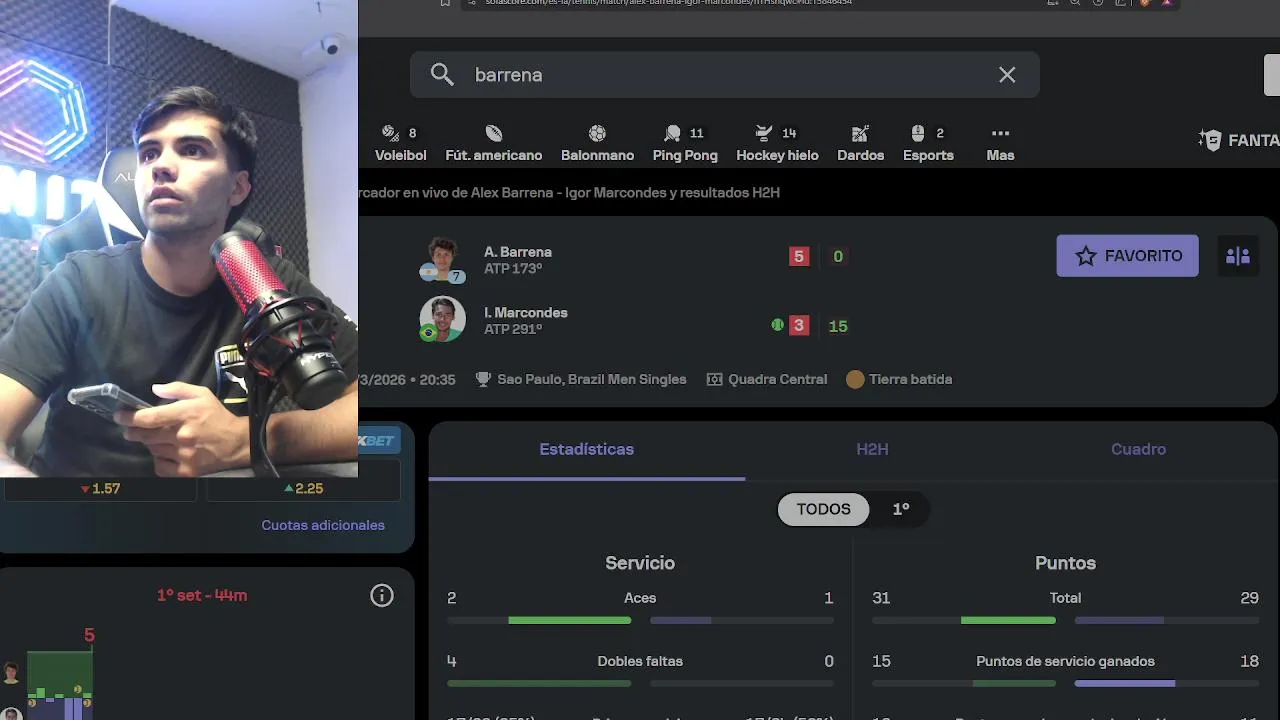Image resolution: width=1280 pixels, height=720 pixels.
Task: Open the Balonmano sport section
Action: pyautogui.click(x=597, y=143)
